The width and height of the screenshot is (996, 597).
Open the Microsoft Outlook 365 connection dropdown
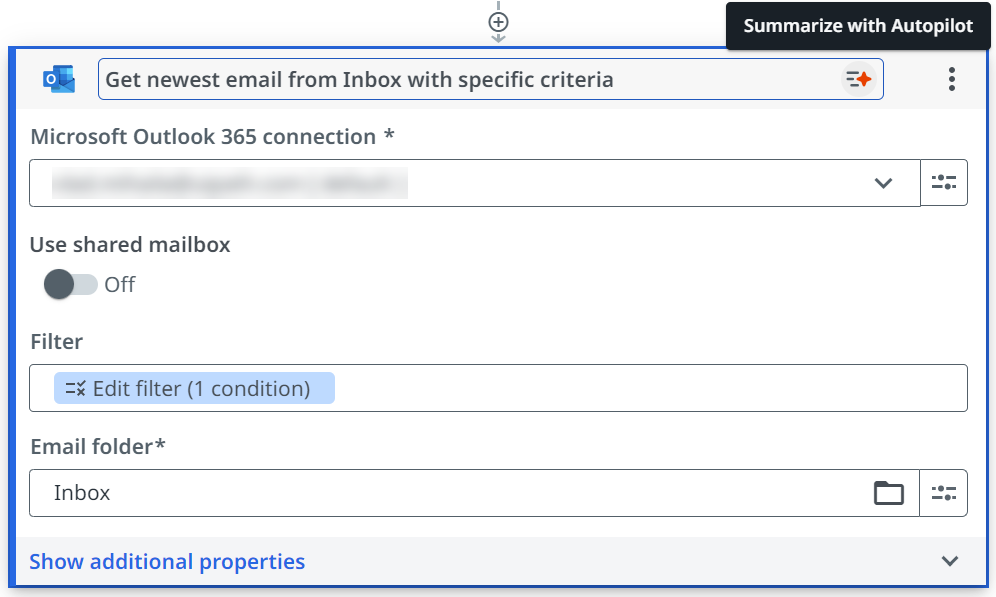(x=883, y=183)
